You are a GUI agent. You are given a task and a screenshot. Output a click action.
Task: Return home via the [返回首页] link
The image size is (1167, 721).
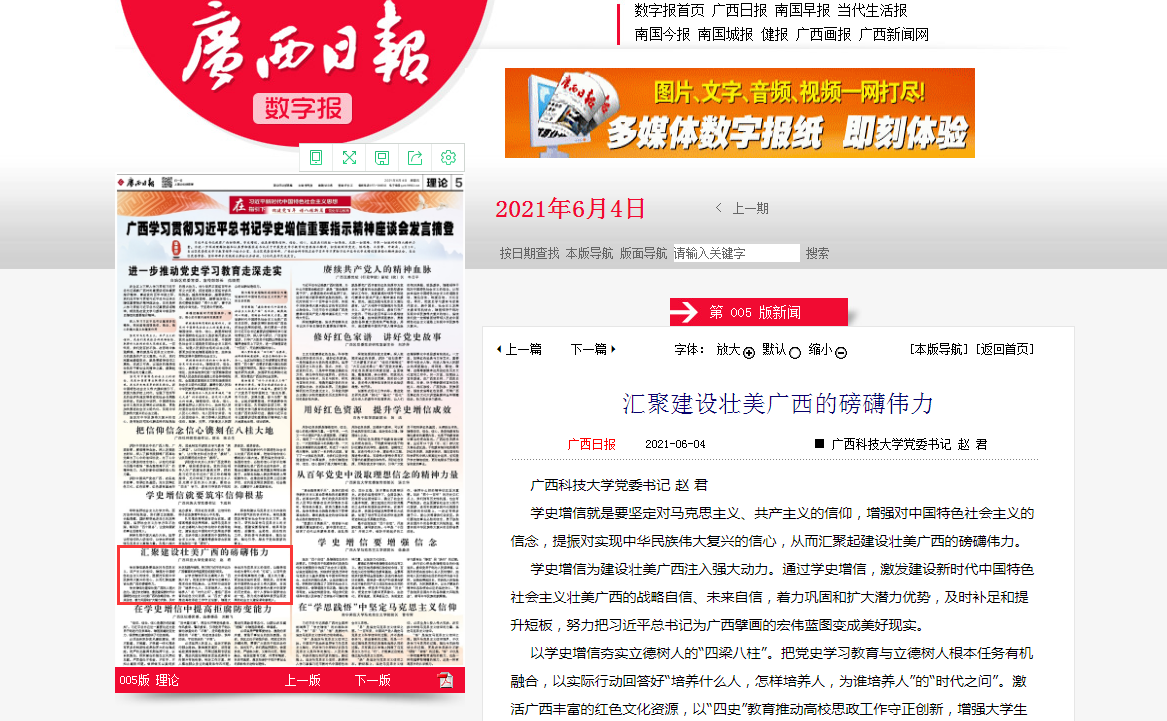point(1004,349)
